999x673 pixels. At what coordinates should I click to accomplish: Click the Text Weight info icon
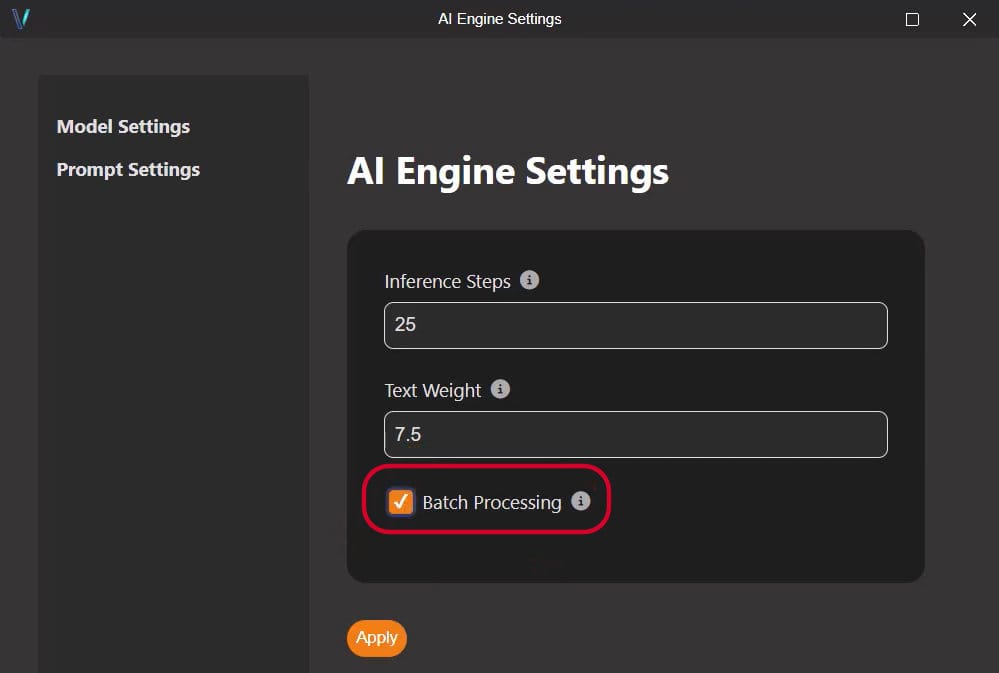[501, 389]
